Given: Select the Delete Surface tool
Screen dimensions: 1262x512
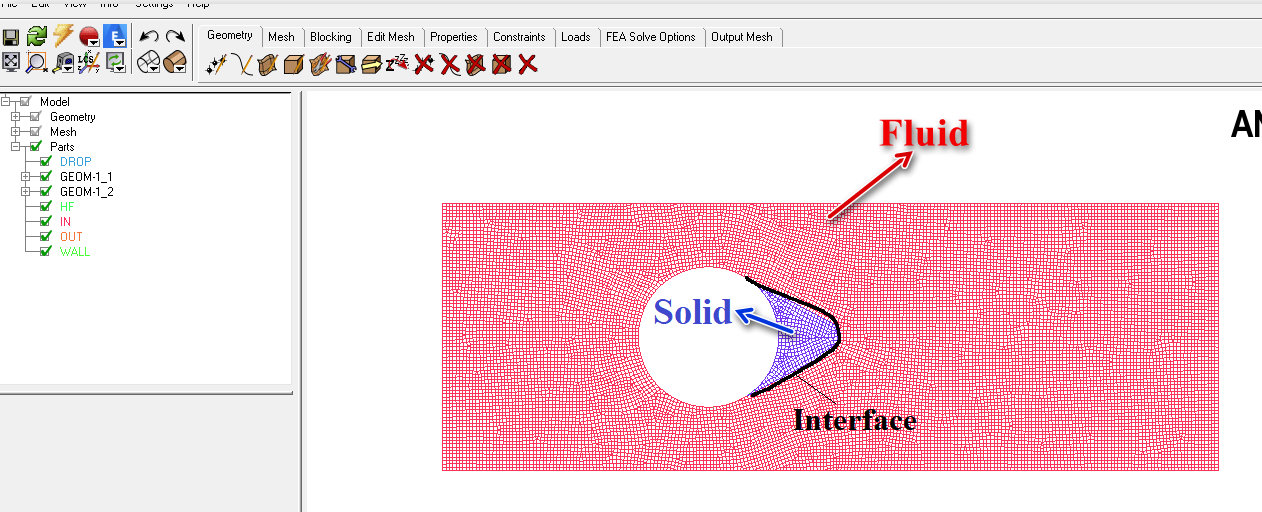Looking at the screenshot, I should pos(475,65).
